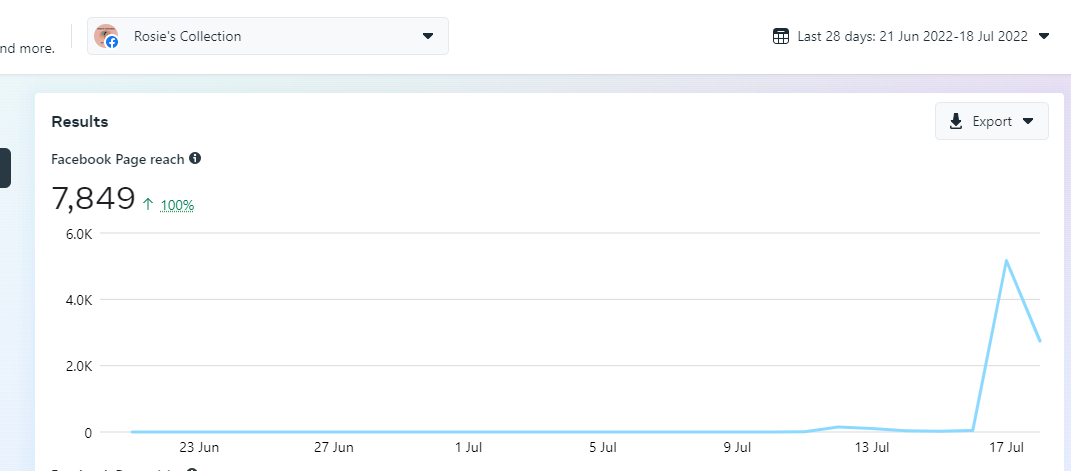Click the arrow in Rosie's Collection selector

pos(428,36)
